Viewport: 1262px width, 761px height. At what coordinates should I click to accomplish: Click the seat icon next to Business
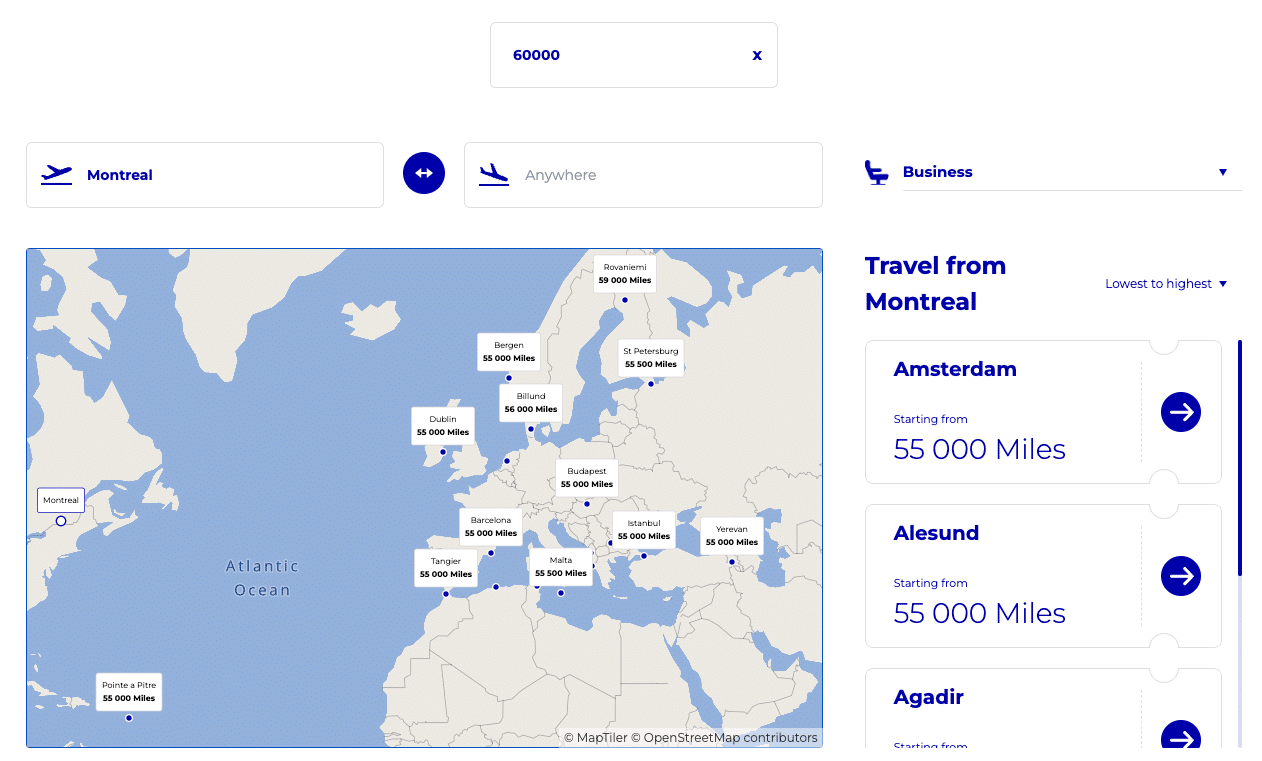(x=876, y=172)
